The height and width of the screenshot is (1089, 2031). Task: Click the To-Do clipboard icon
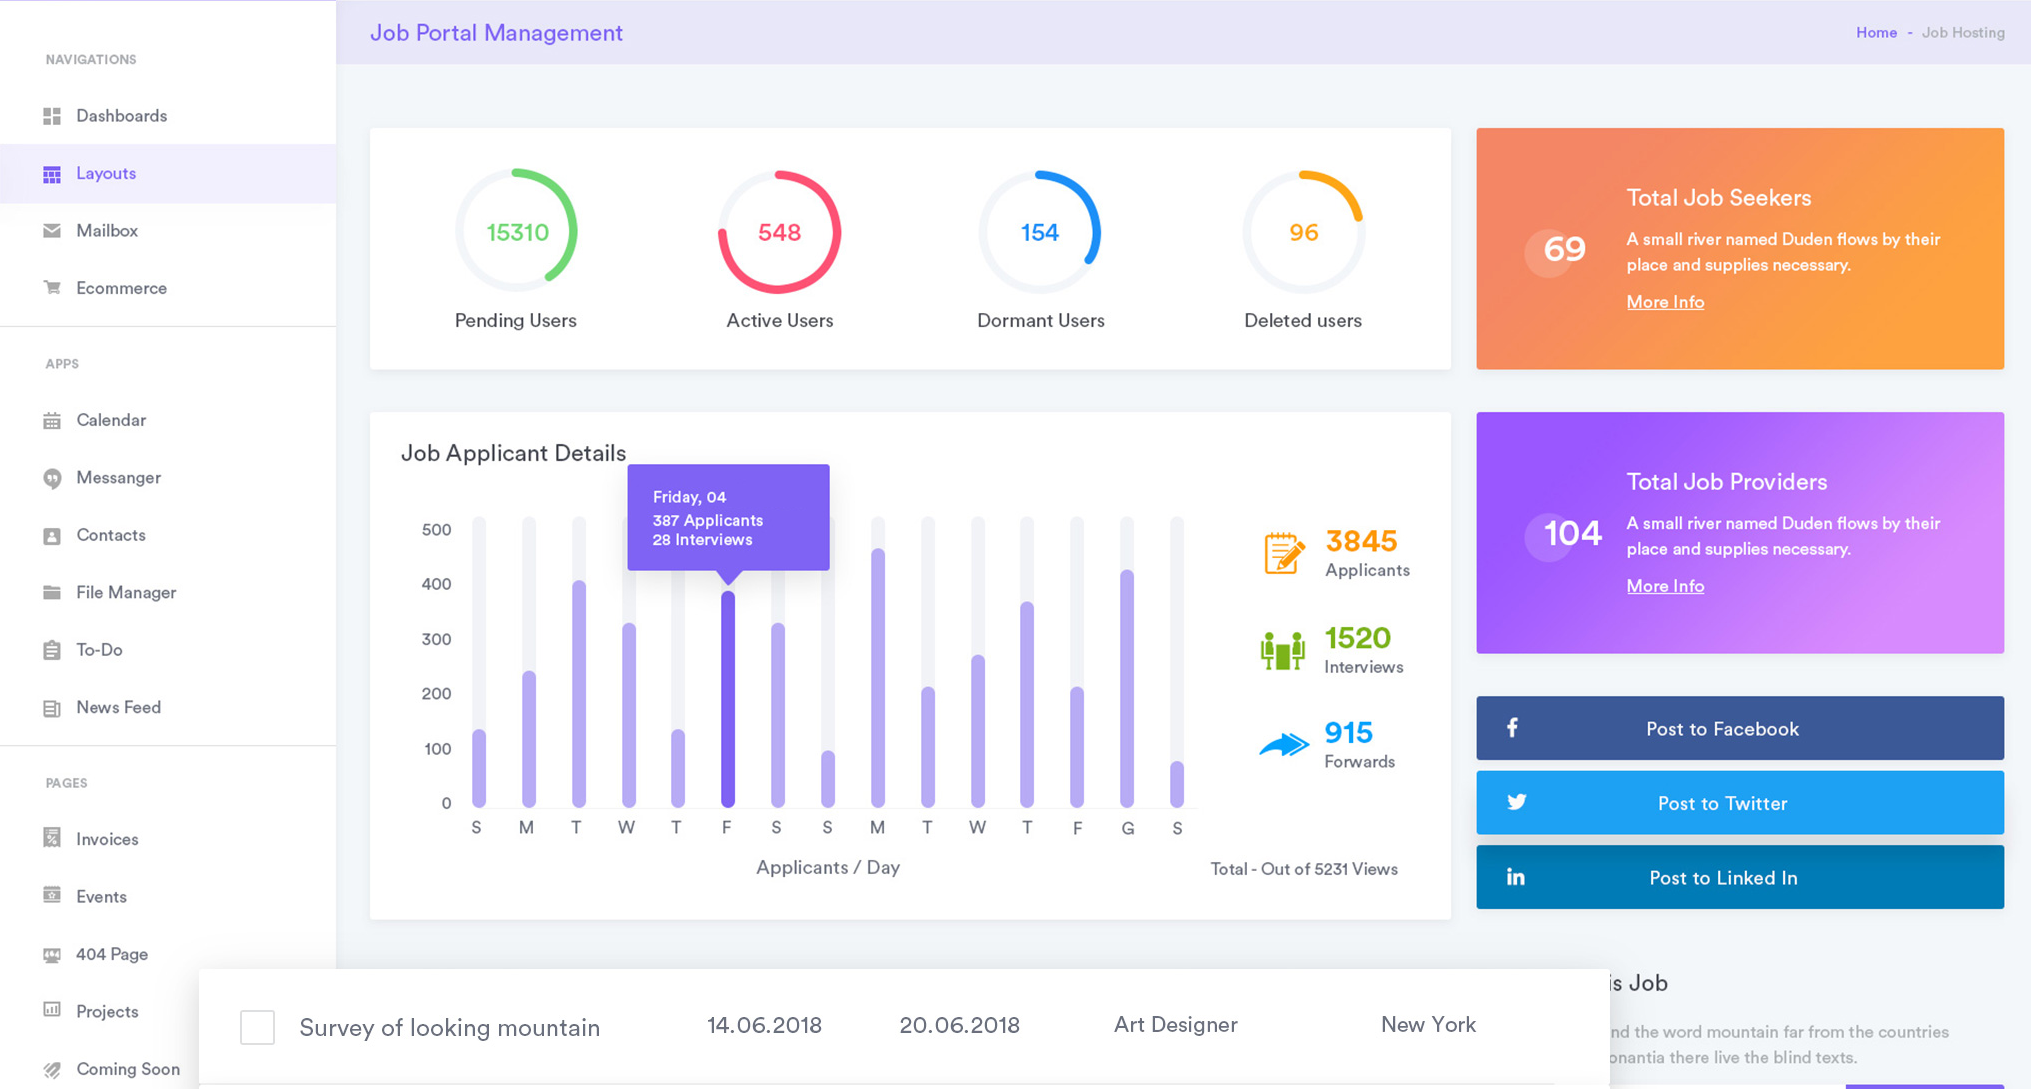[x=52, y=650]
